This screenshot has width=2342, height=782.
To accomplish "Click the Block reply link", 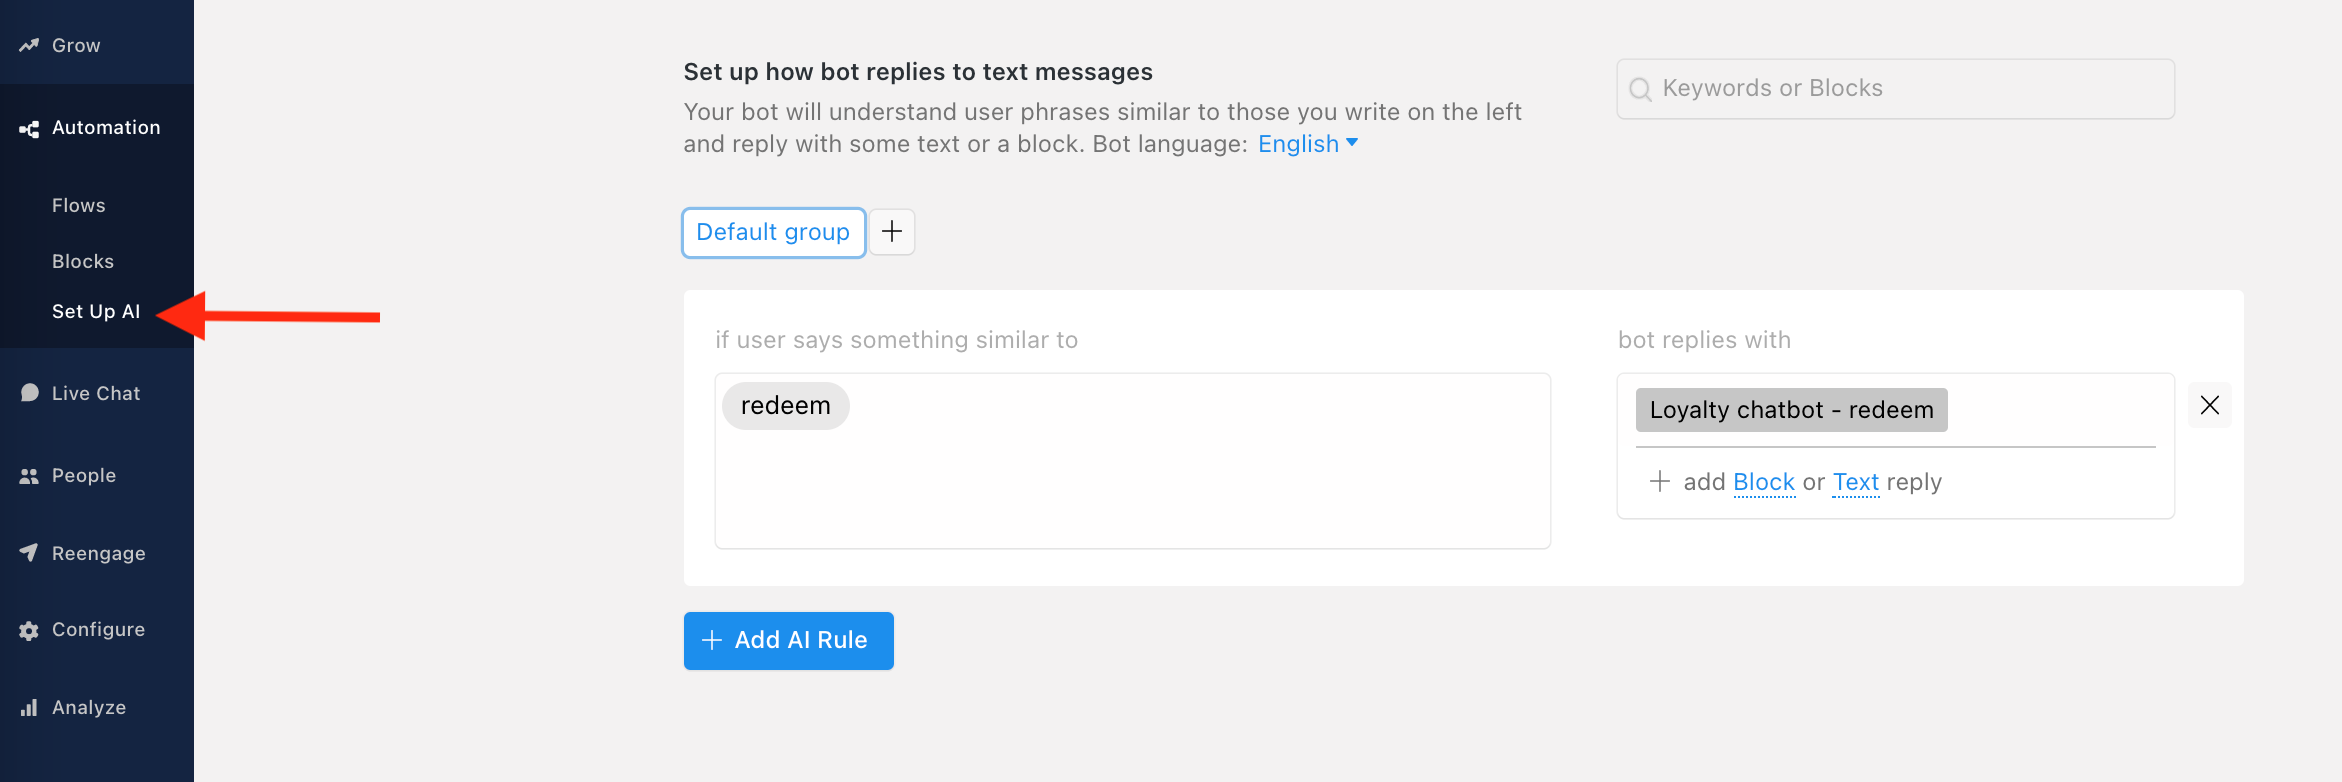I will (1764, 482).
